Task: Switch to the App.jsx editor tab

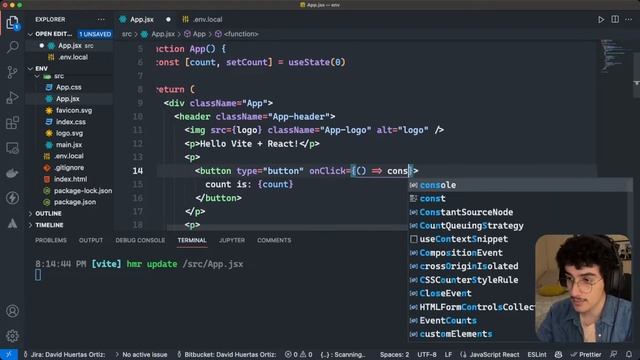Action: coord(141,20)
